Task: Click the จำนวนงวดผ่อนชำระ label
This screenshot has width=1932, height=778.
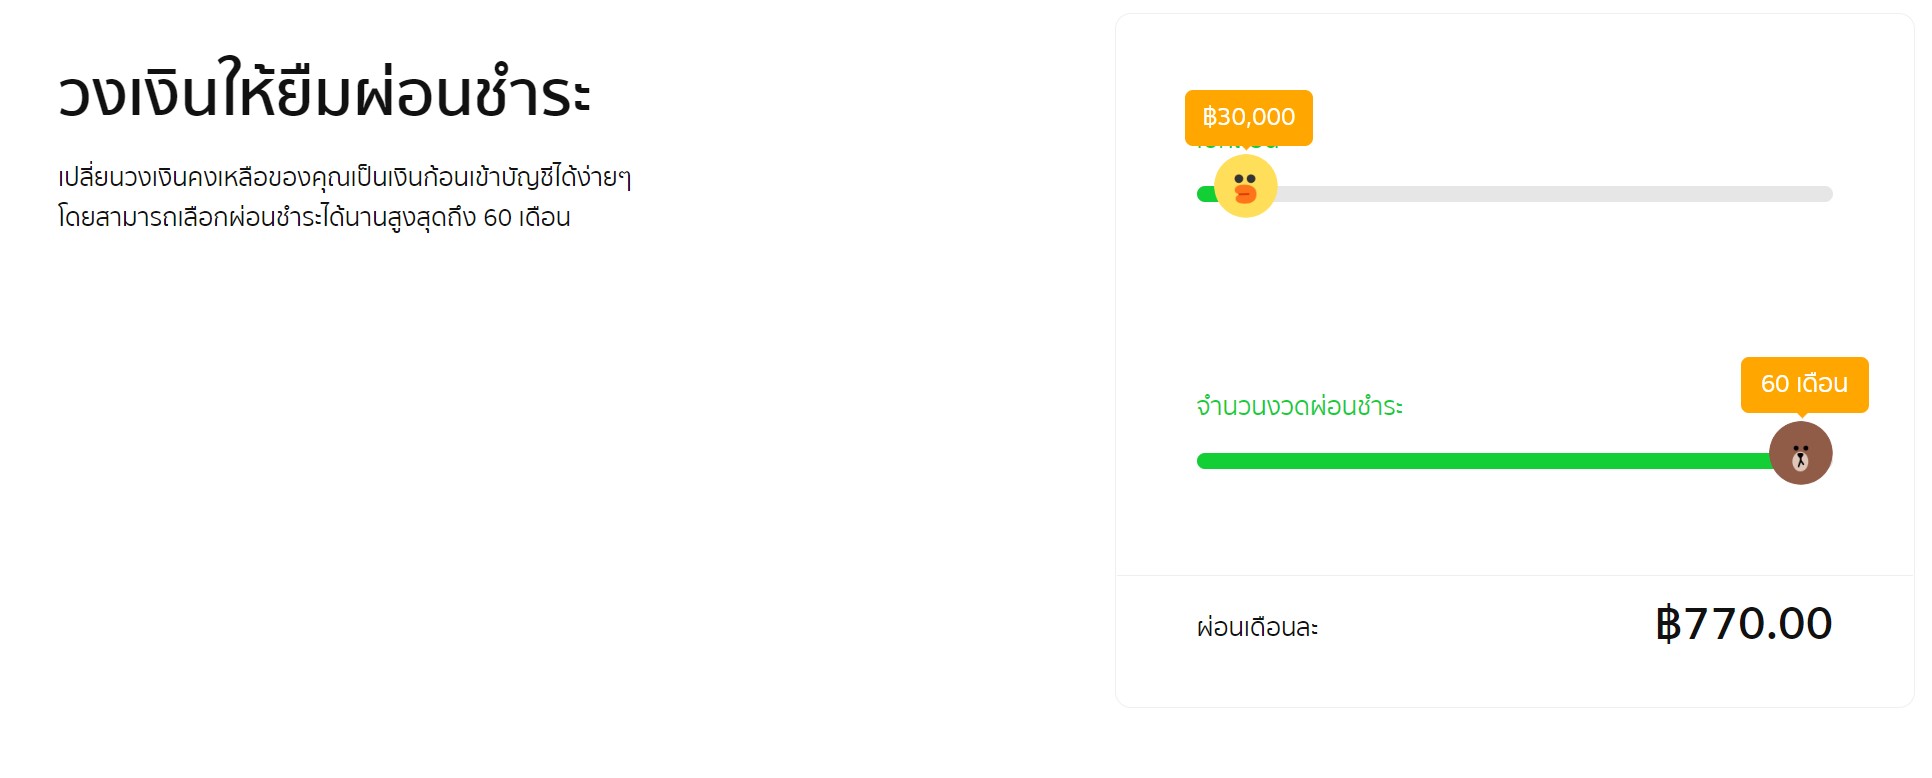Action: click(x=1299, y=407)
